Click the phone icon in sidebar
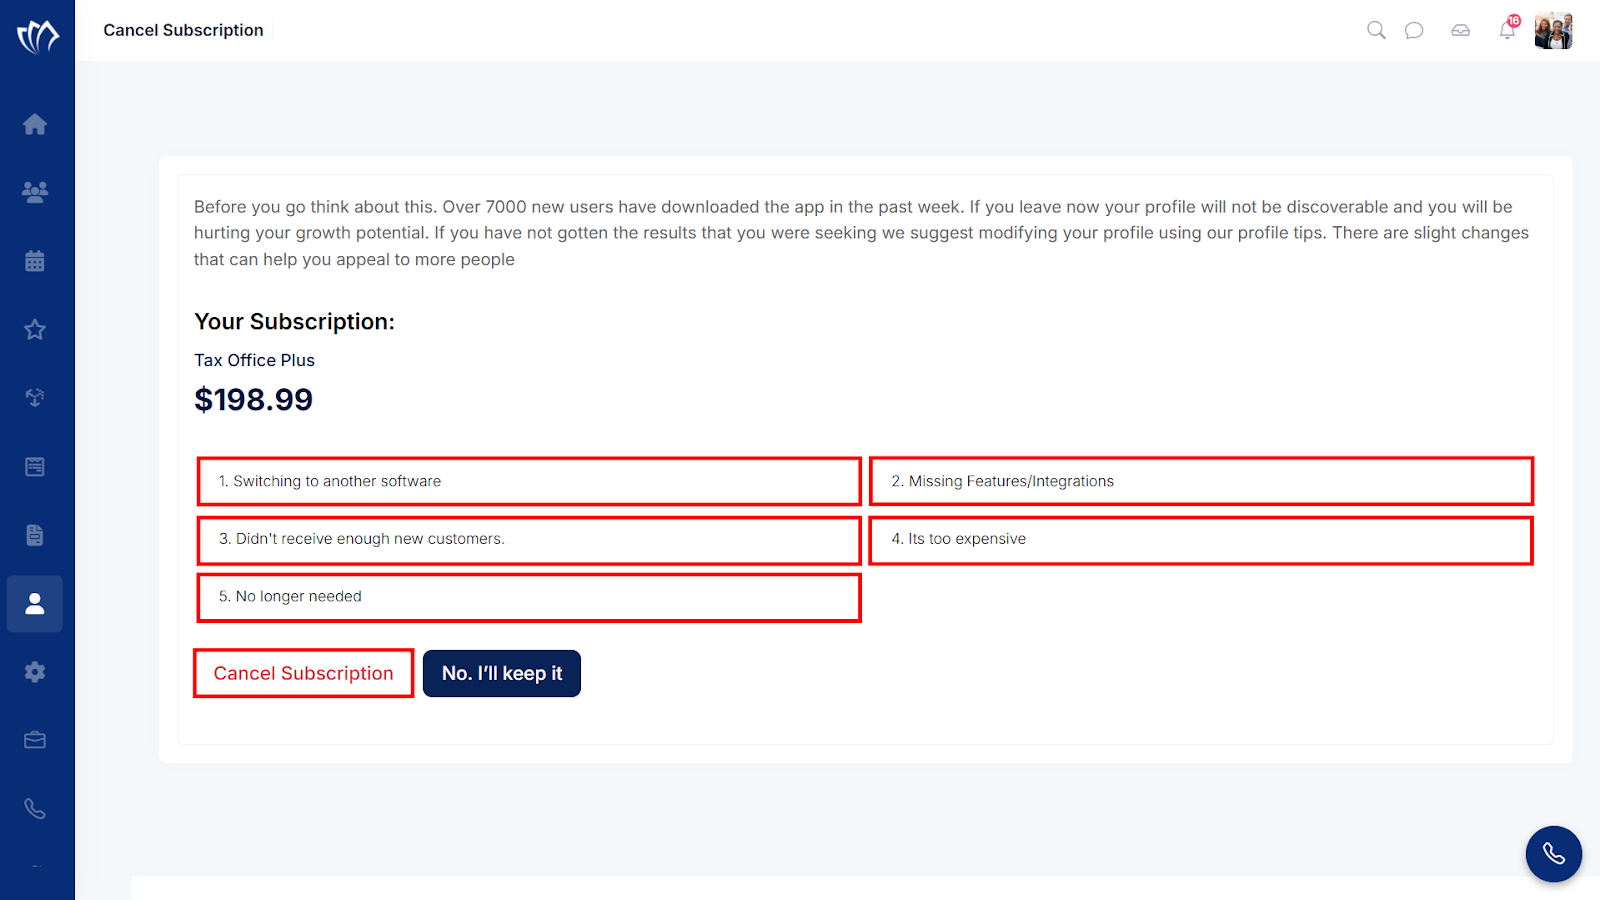The image size is (1600, 900). click(x=35, y=809)
